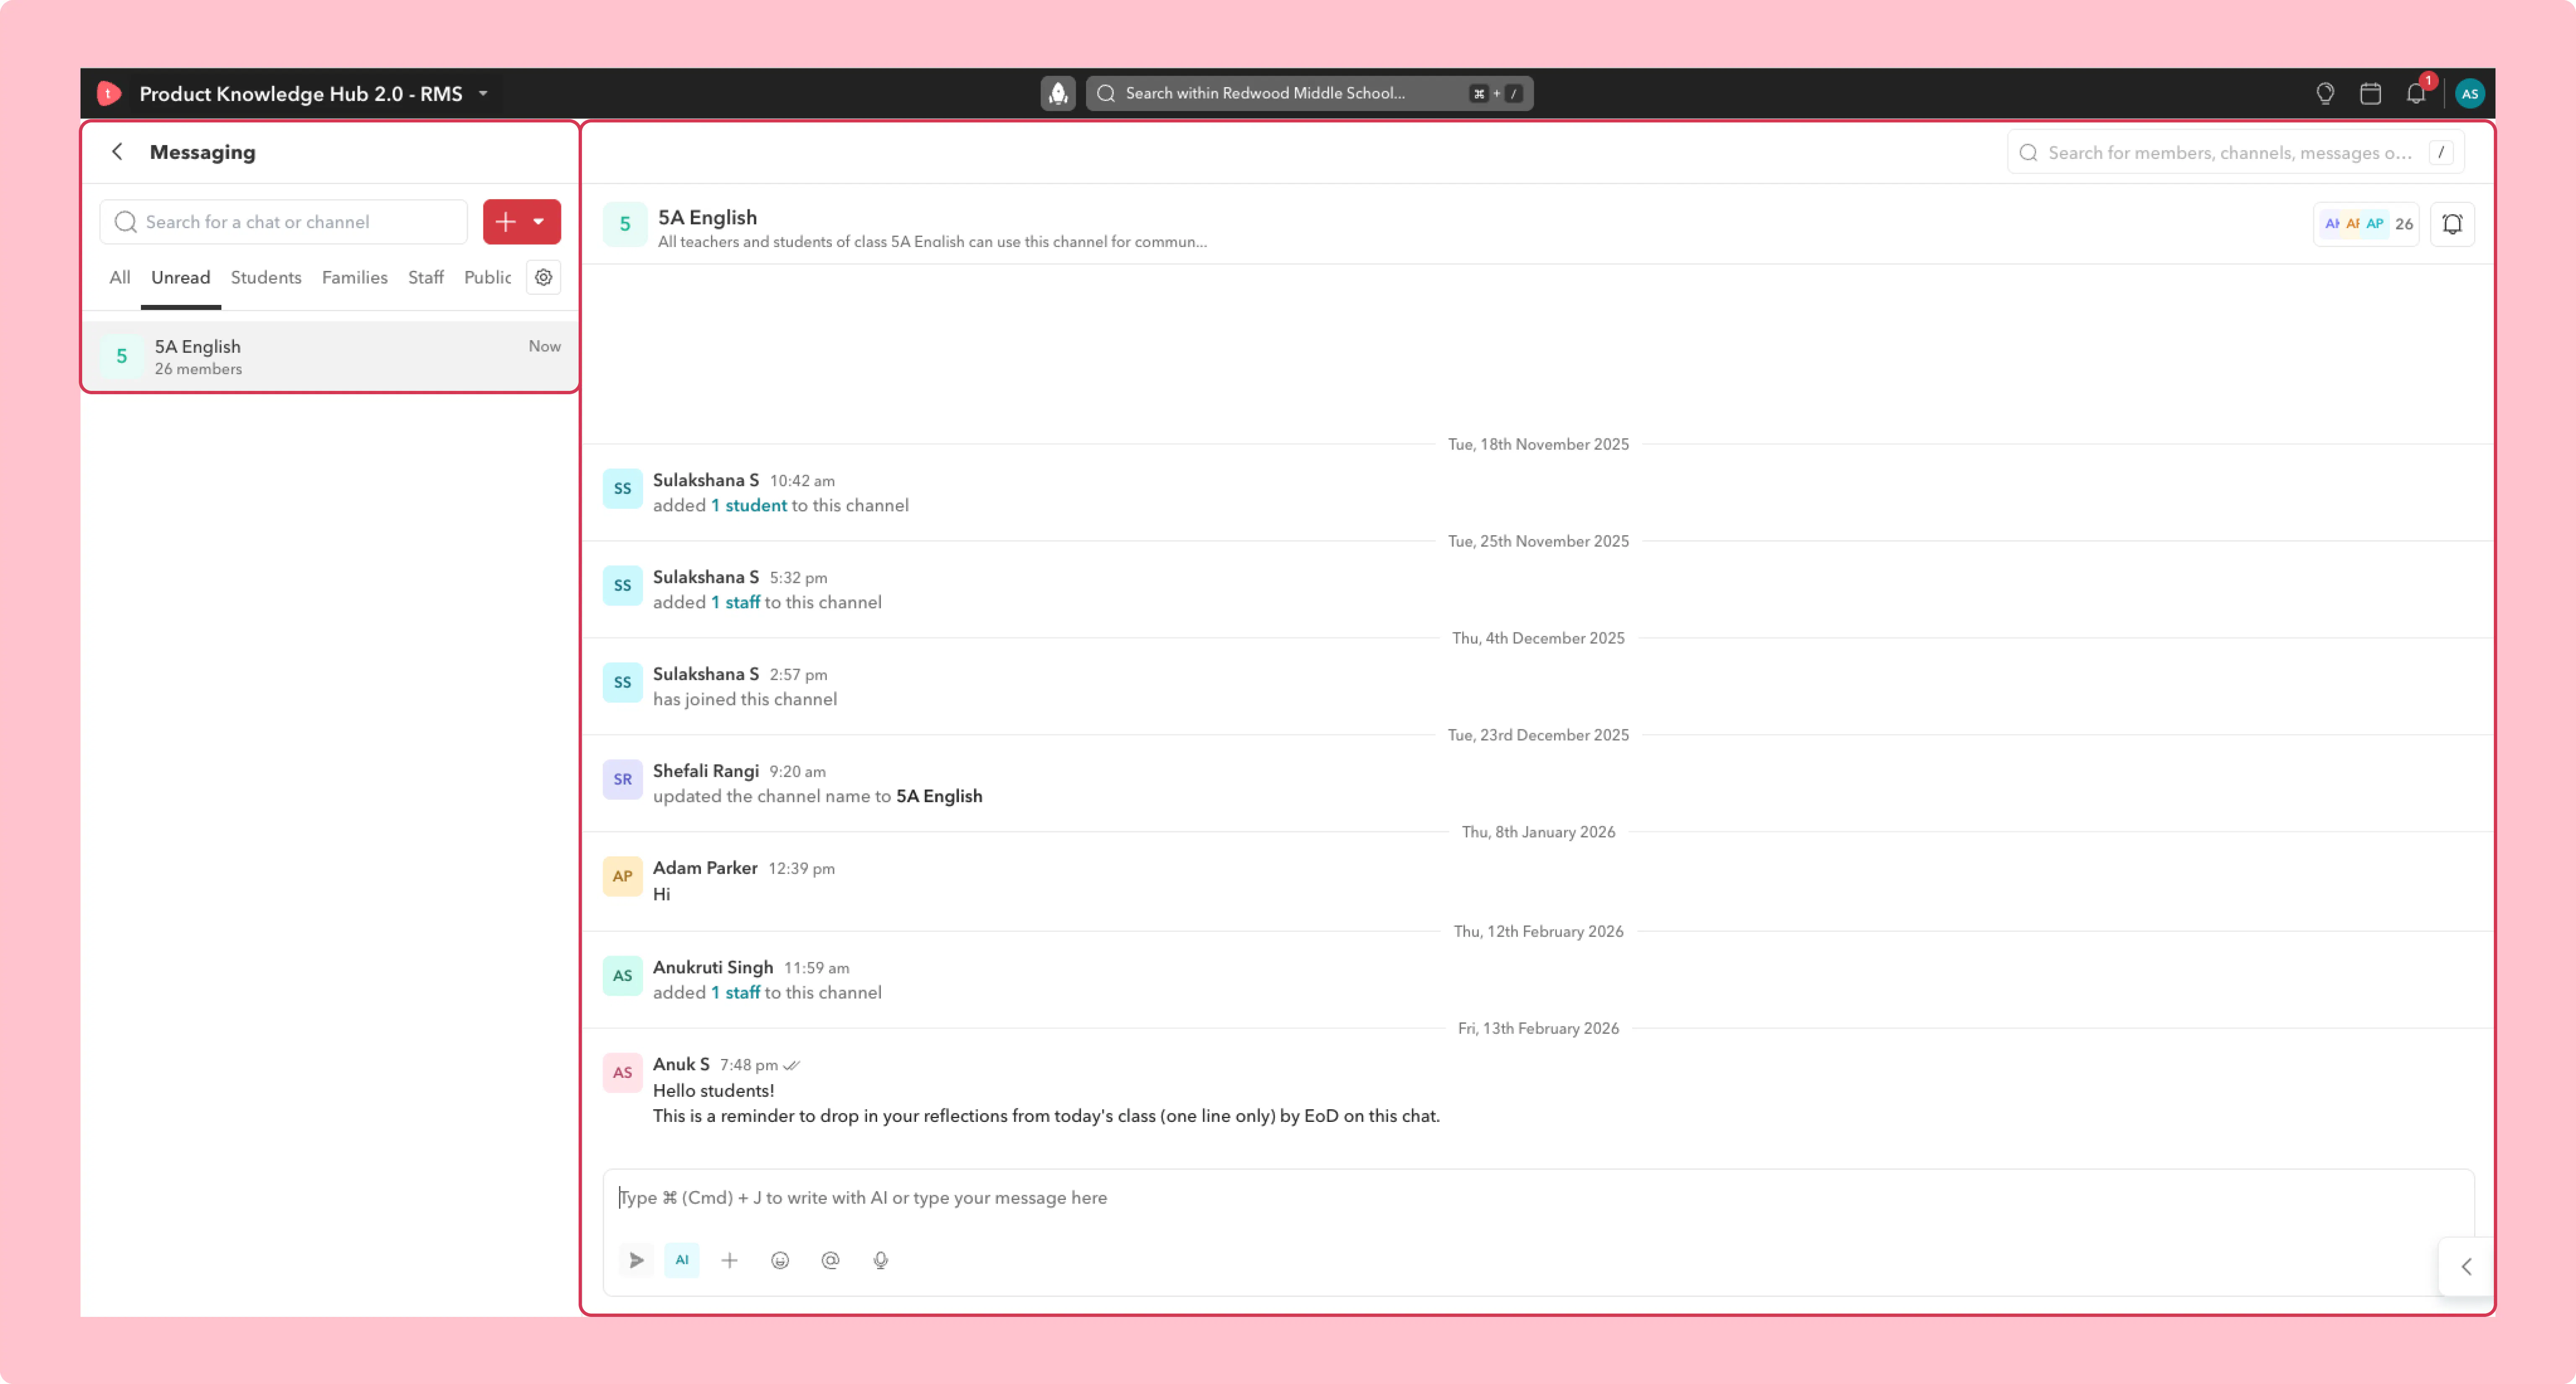Click Adam Parker's AP avatar
Image resolution: width=2576 pixels, height=1384 pixels.
point(622,877)
